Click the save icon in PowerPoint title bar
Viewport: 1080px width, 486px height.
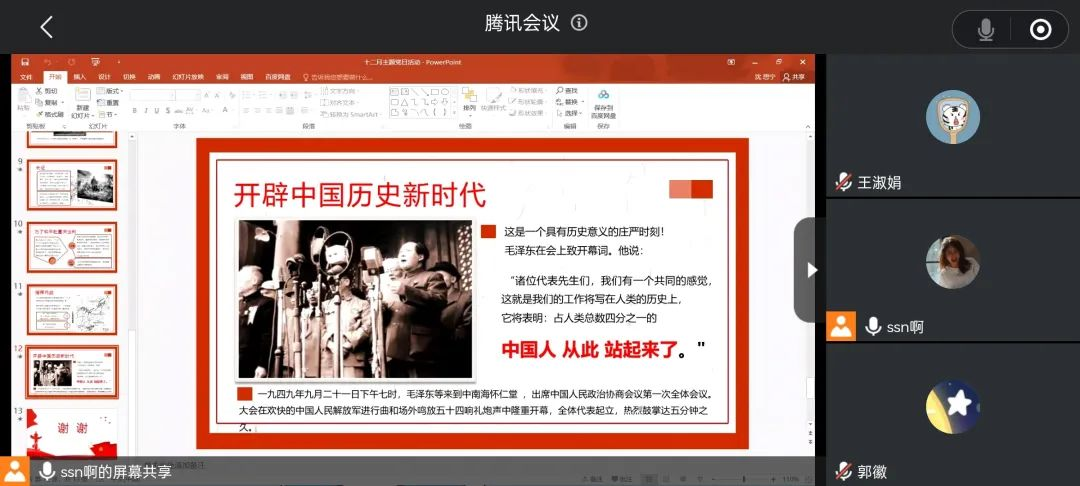pyautogui.click(x=24, y=62)
